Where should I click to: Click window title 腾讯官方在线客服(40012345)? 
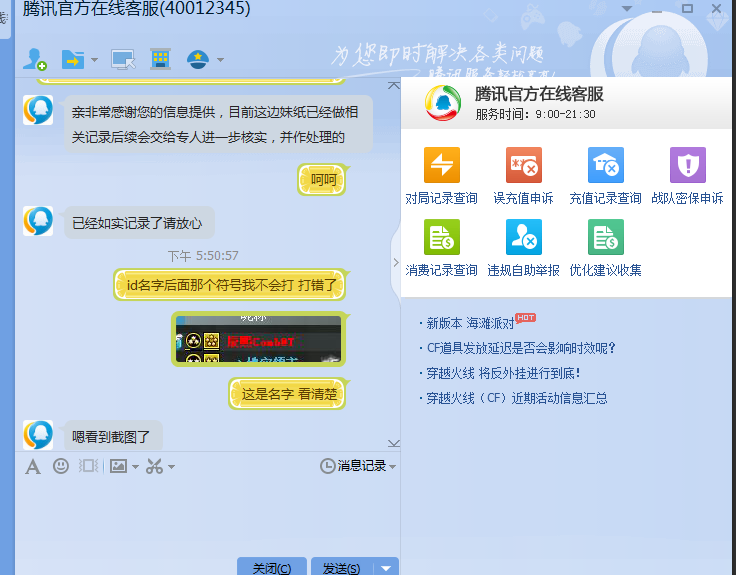(136, 8)
